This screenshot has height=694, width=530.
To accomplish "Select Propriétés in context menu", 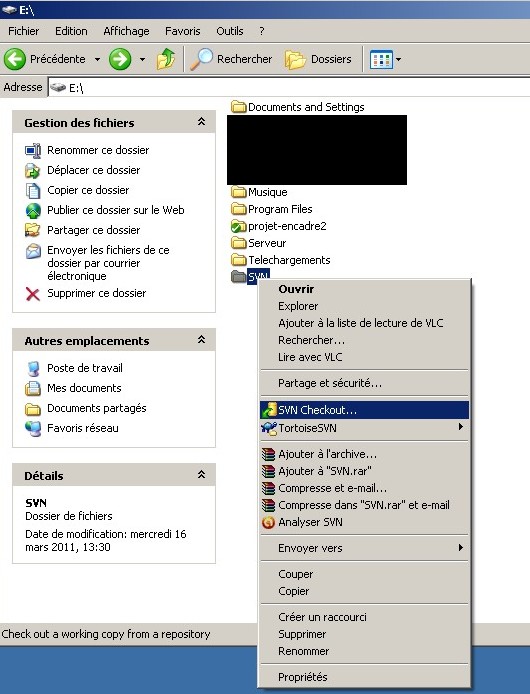I will tap(364, 677).
